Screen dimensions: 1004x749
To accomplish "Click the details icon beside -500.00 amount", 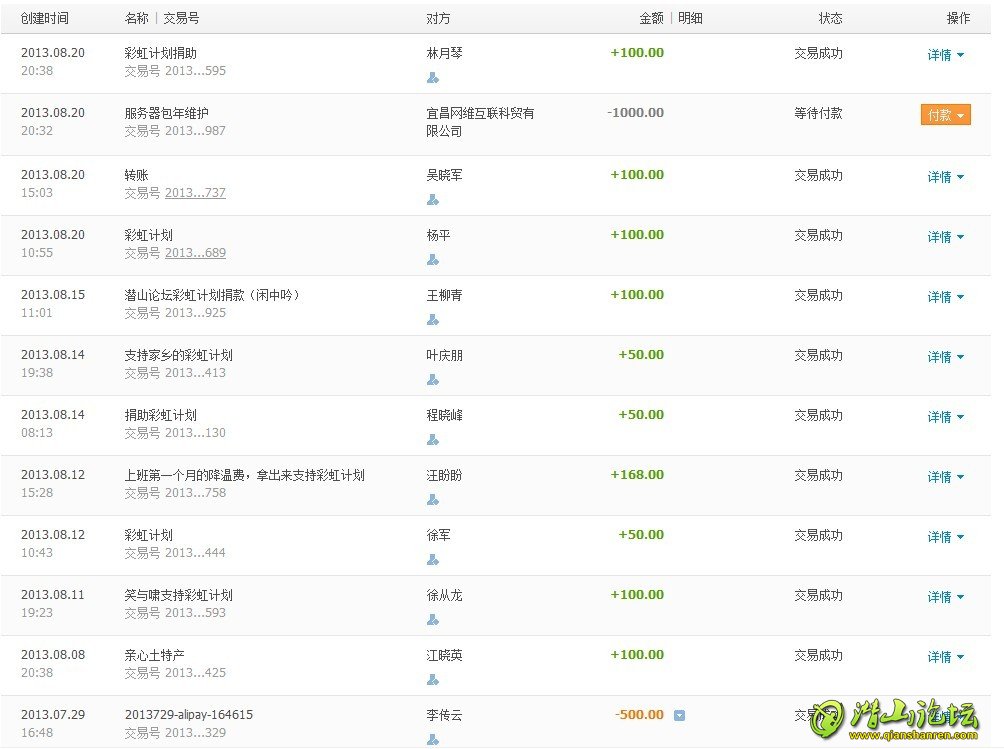I will point(679,715).
